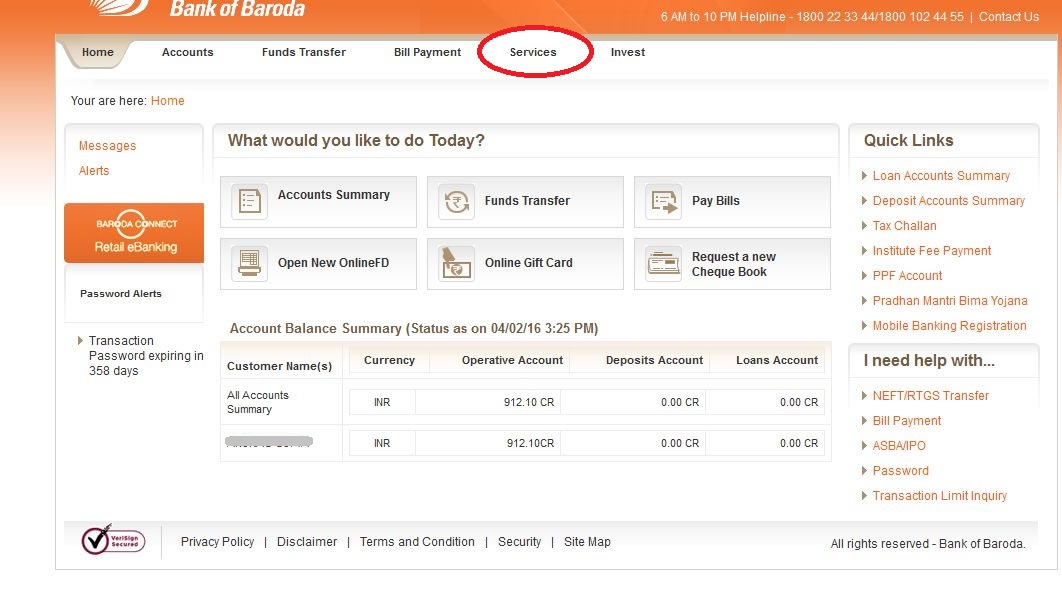1062x604 pixels.
Task: Click the Accounts Summary document icon
Action: 250,202
